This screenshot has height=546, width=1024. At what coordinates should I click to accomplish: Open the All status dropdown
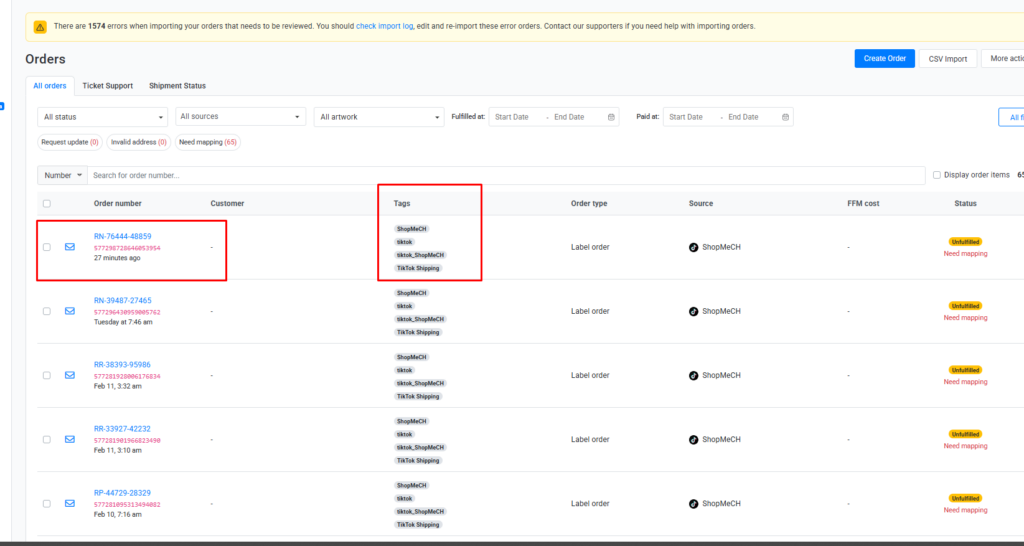102,117
